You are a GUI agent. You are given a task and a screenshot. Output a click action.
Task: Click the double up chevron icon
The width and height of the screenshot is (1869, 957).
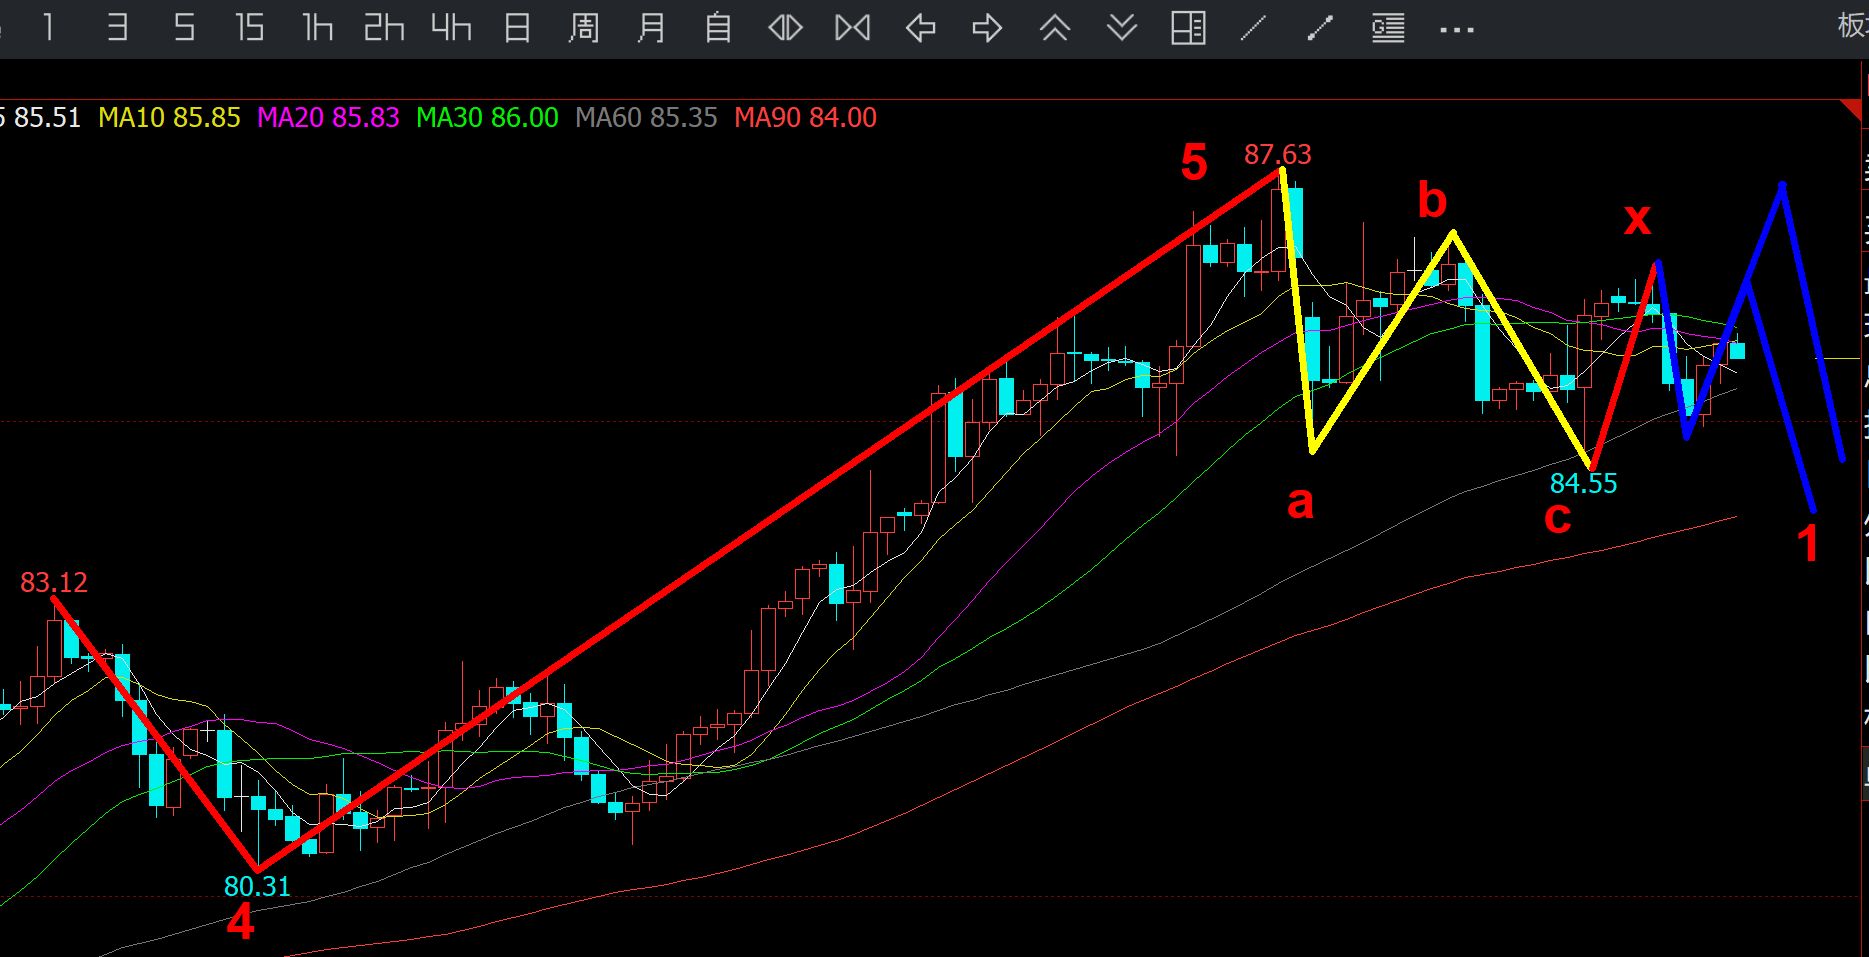pos(1054,28)
